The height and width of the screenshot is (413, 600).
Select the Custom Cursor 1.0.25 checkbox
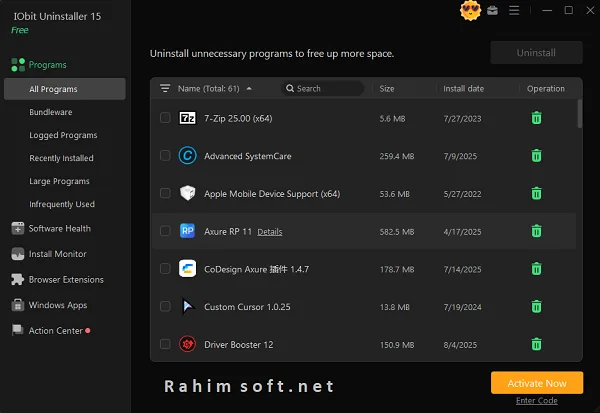click(x=165, y=307)
